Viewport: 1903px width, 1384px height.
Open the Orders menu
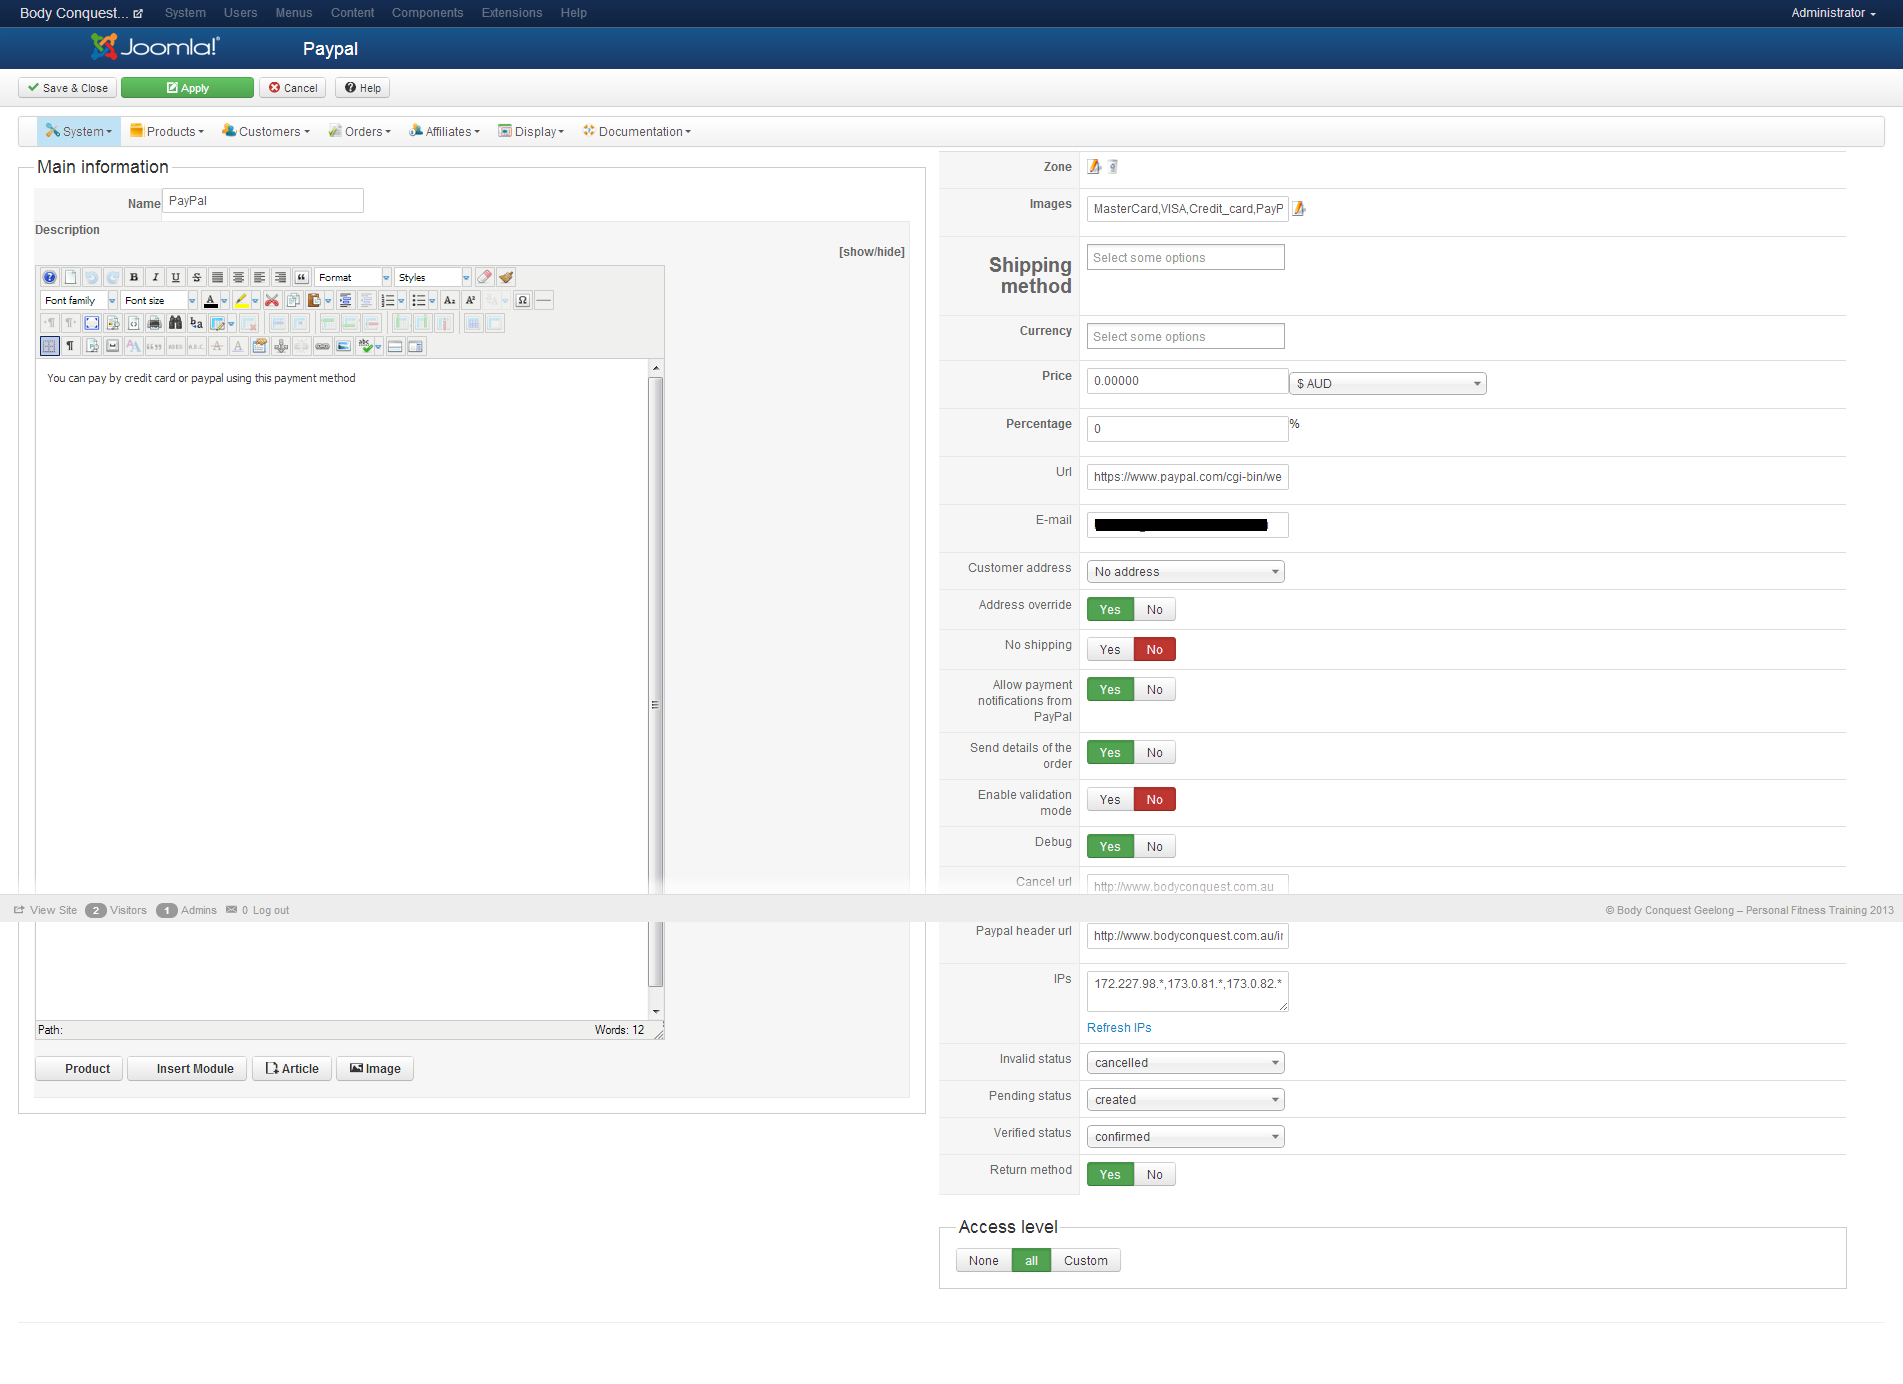[360, 132]
